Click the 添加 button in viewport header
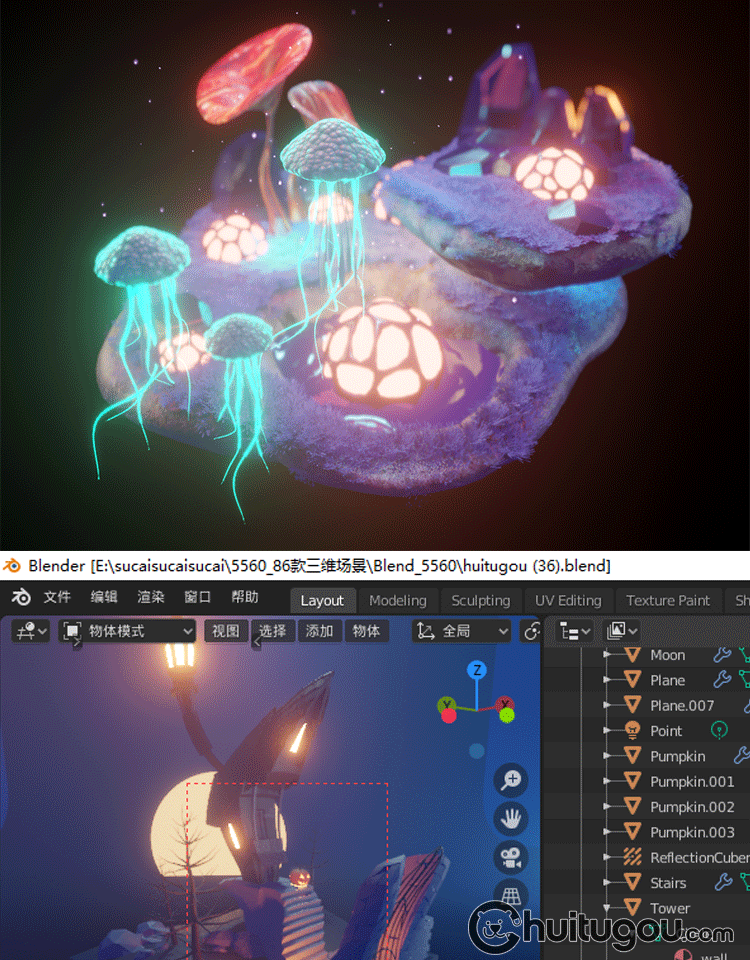The width and height of the screenshot is (750, 960). (319, 631)
